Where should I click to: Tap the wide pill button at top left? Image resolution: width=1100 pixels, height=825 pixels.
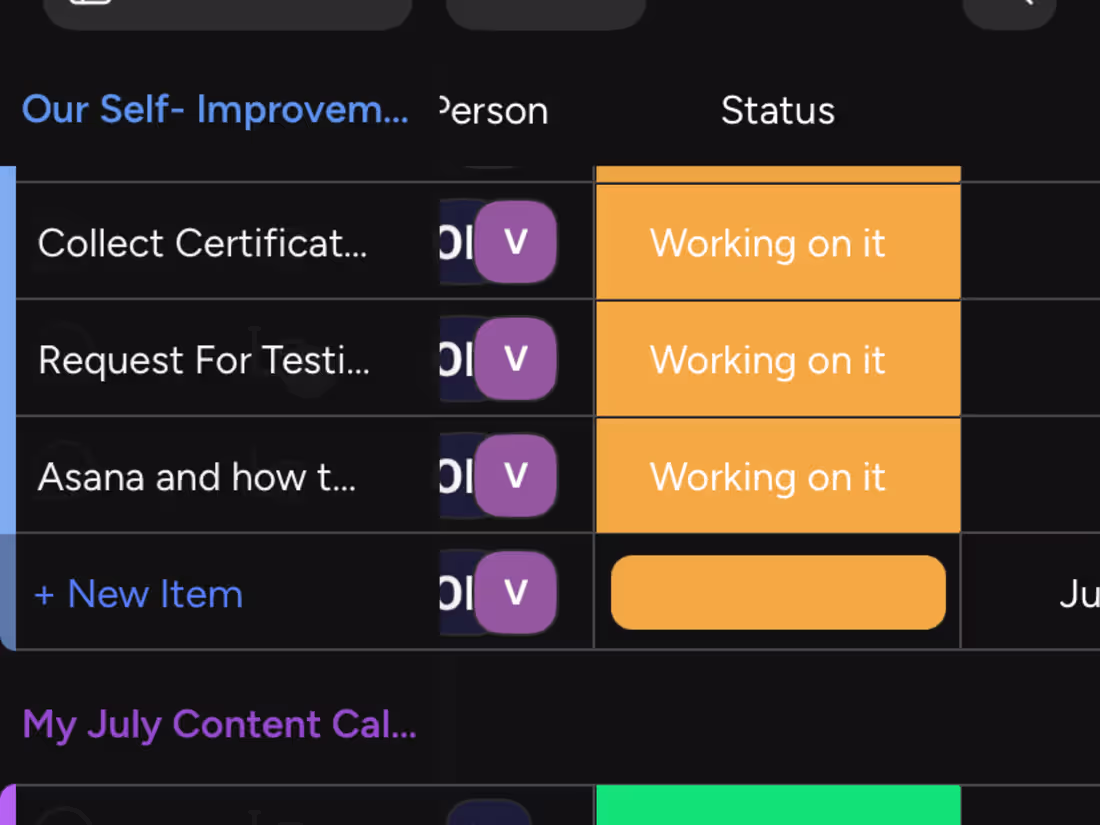pyautogui.click(x=228, y=12)
